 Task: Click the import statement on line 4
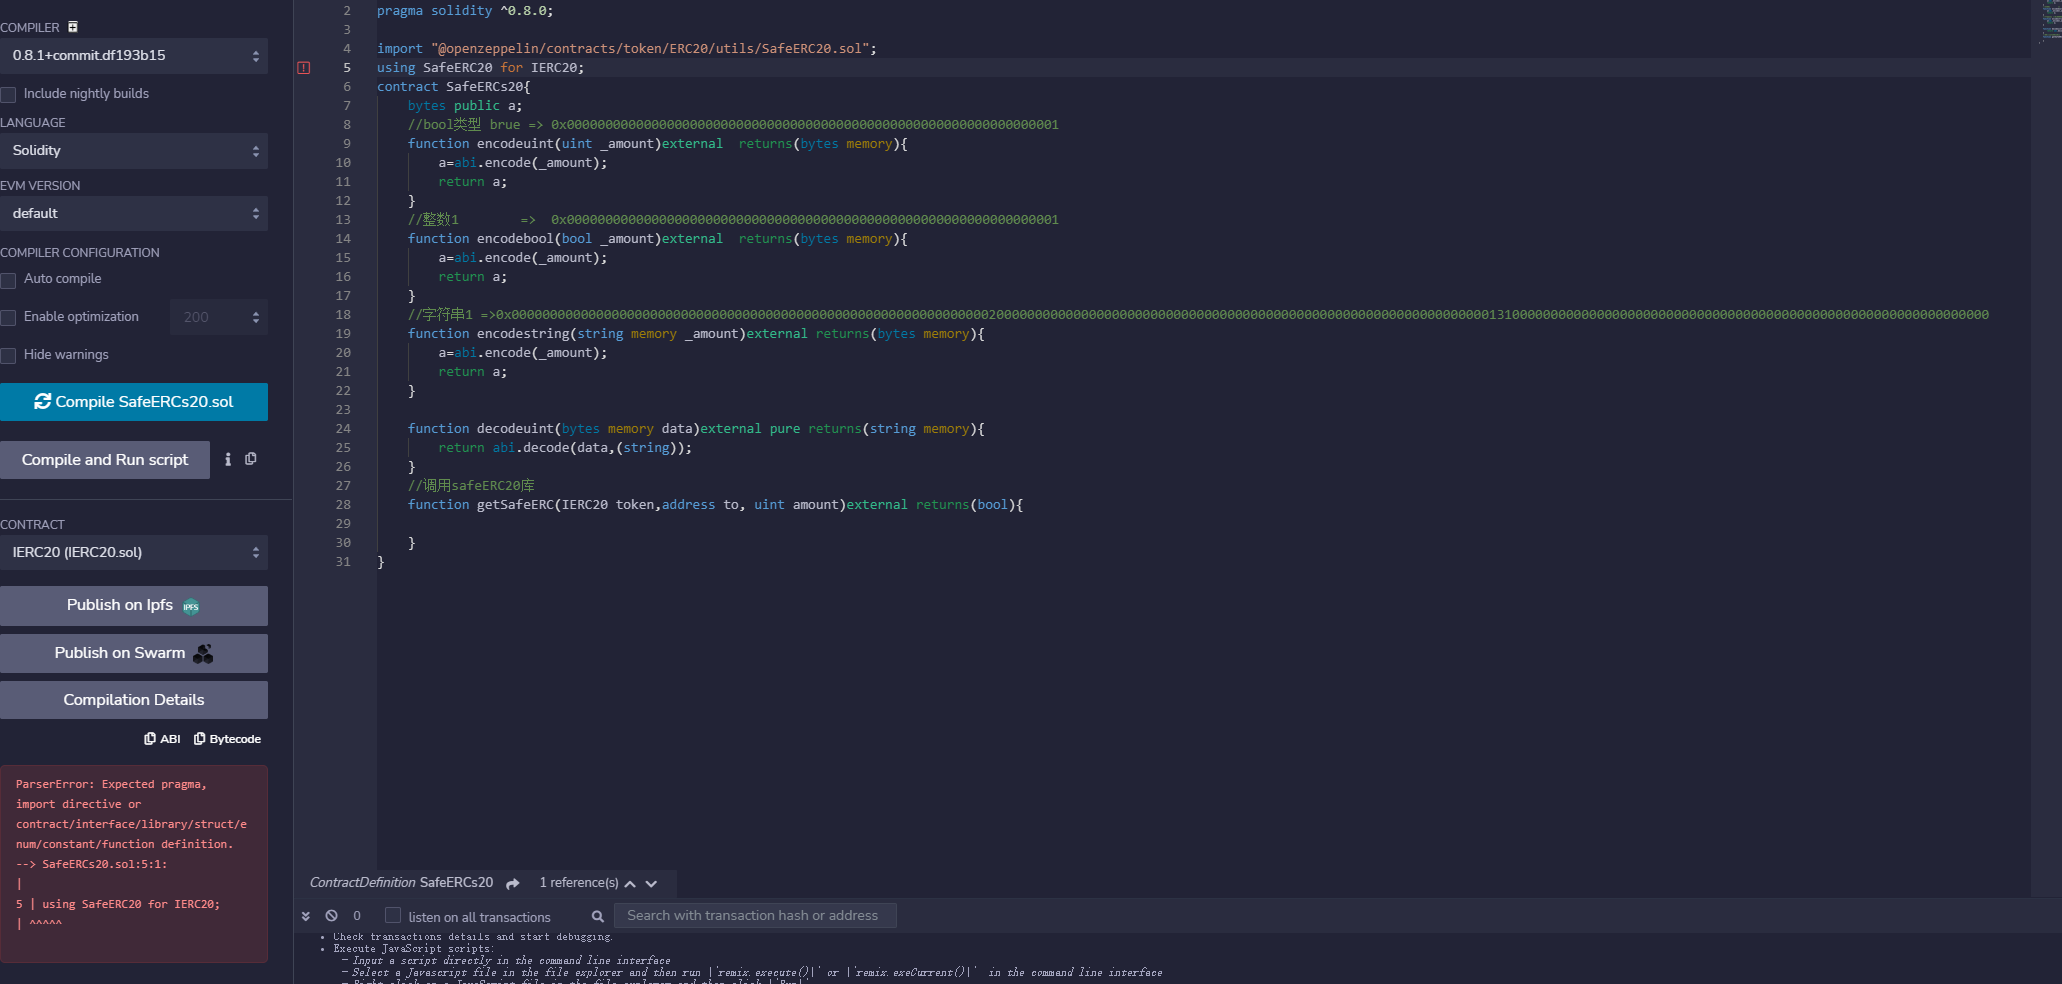pyautogui.click(x=626, y=49)
